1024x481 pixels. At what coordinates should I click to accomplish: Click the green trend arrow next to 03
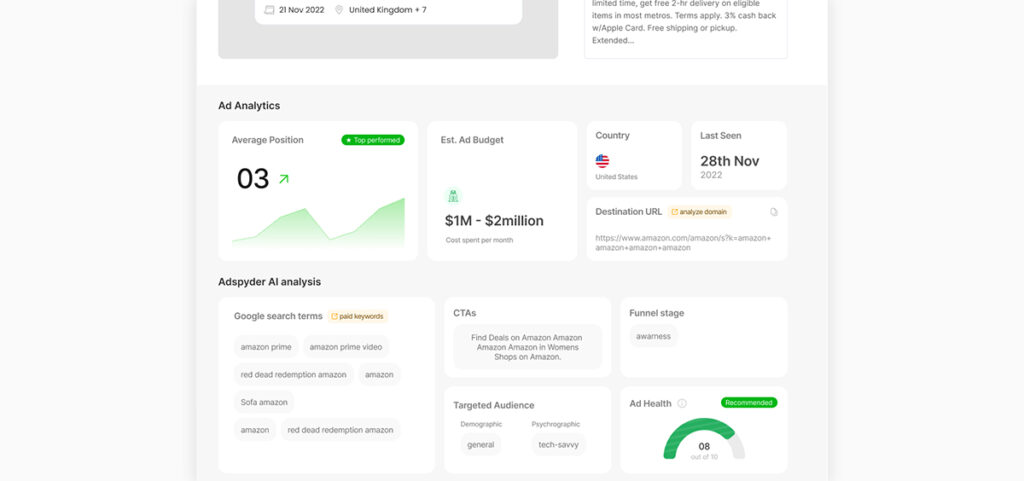point(283,179)
